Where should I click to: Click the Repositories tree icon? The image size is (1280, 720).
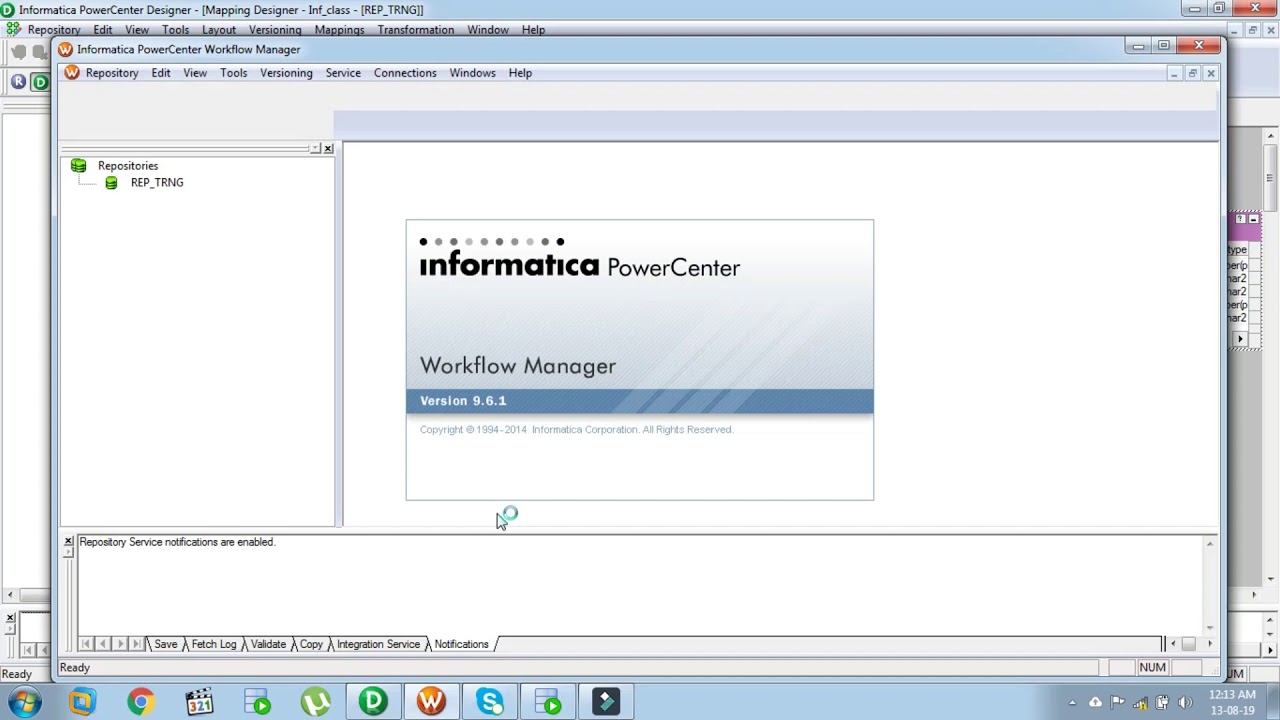(78, 166)
